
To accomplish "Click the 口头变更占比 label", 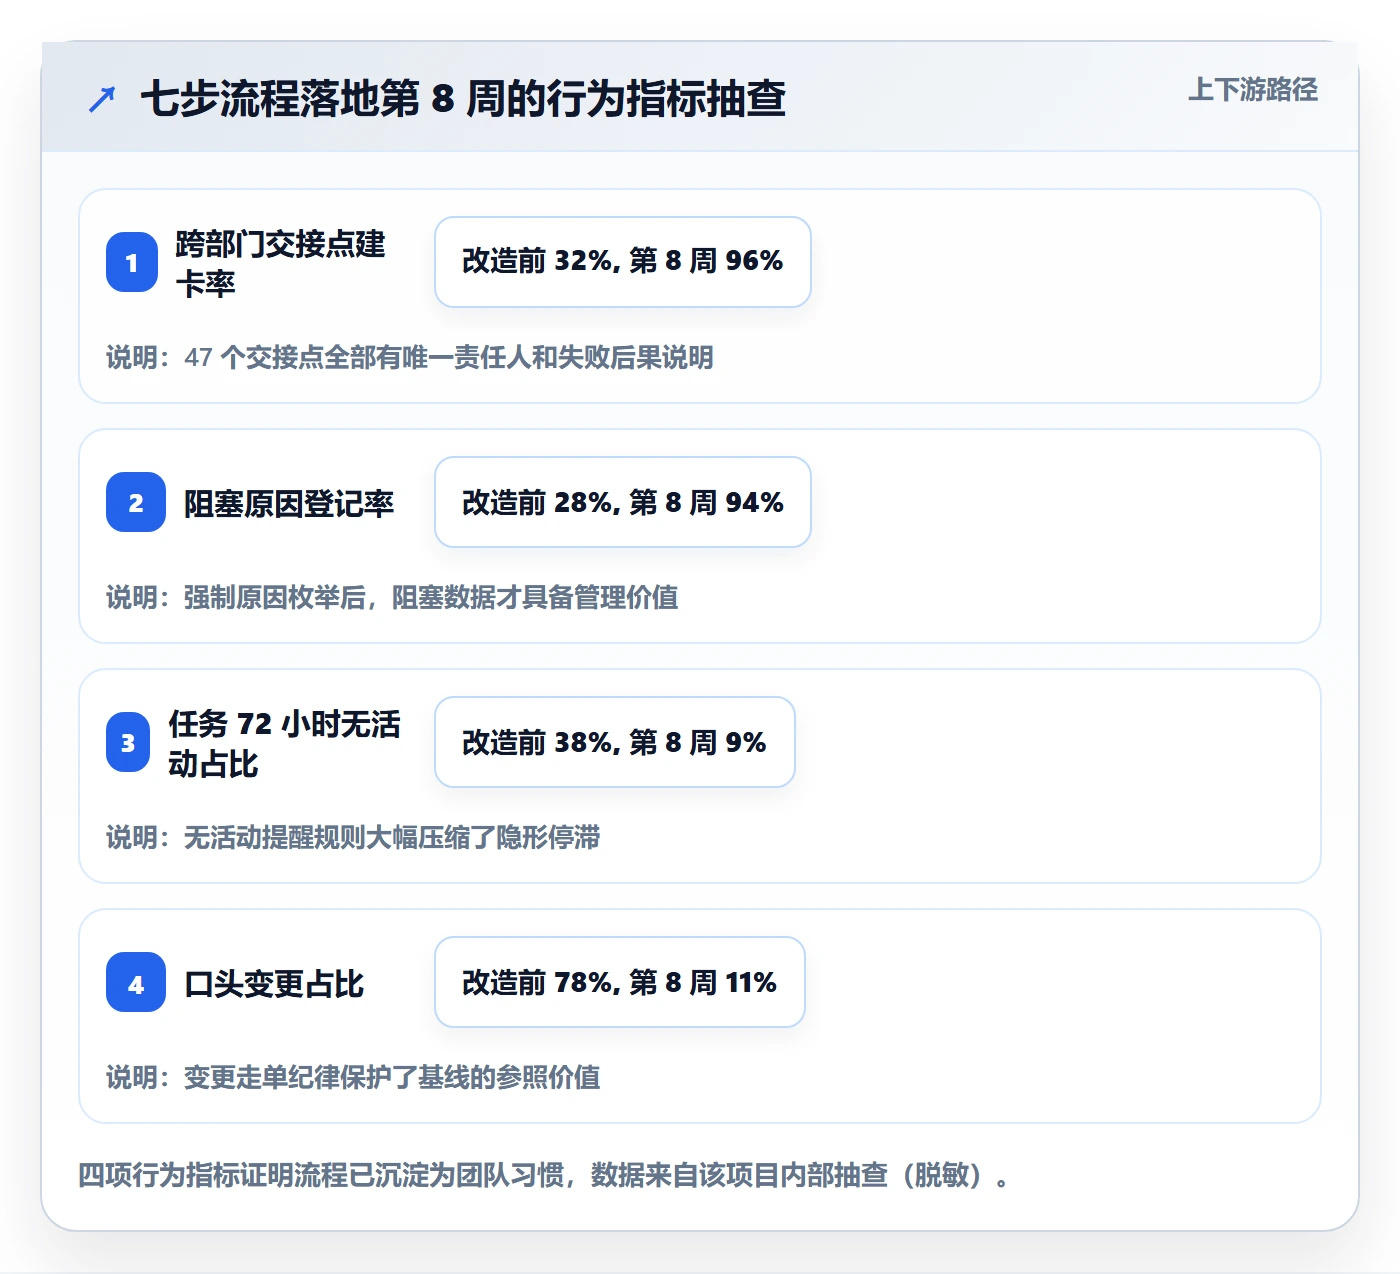I will pos(274,983).
